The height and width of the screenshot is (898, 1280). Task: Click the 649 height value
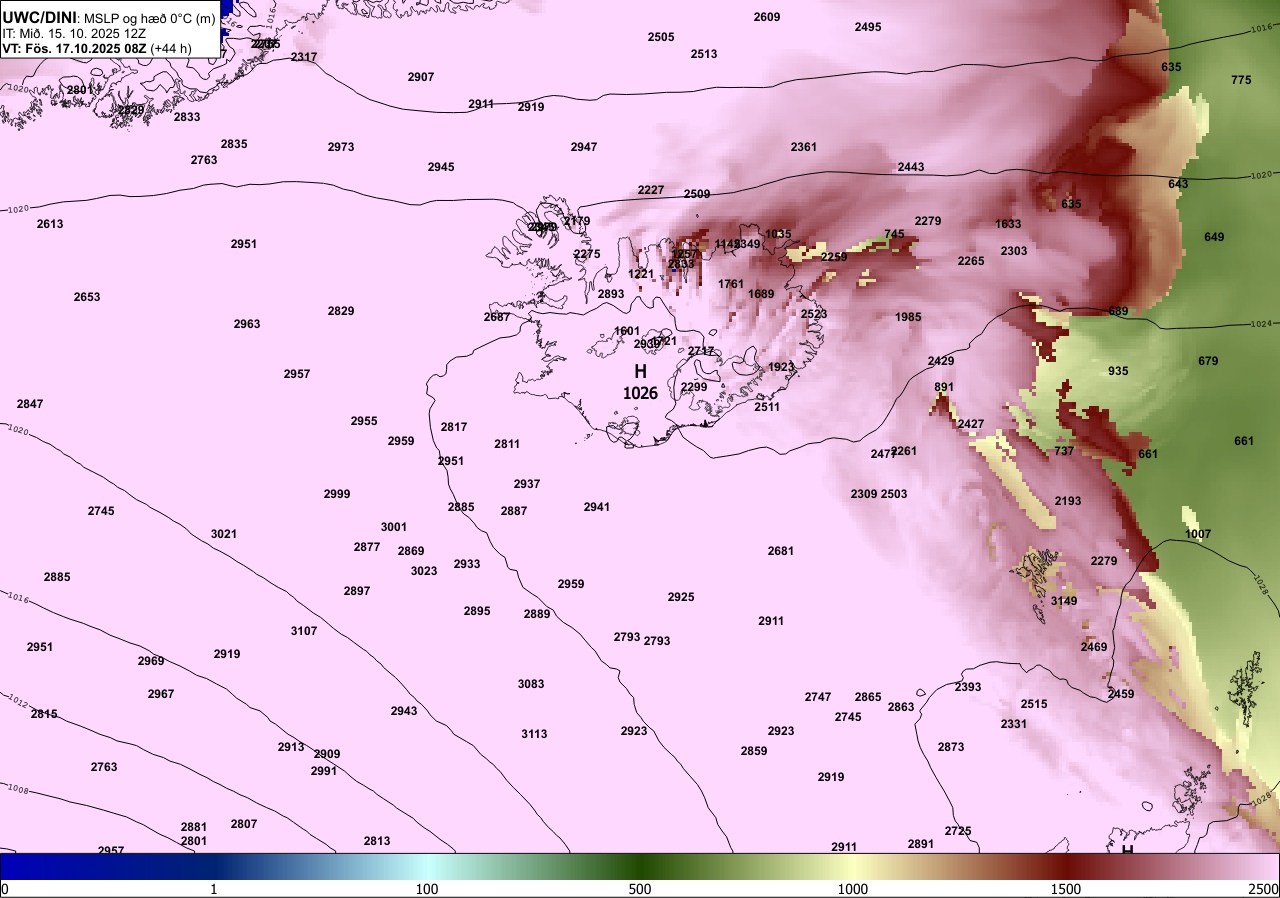[x=1214, y=237]
